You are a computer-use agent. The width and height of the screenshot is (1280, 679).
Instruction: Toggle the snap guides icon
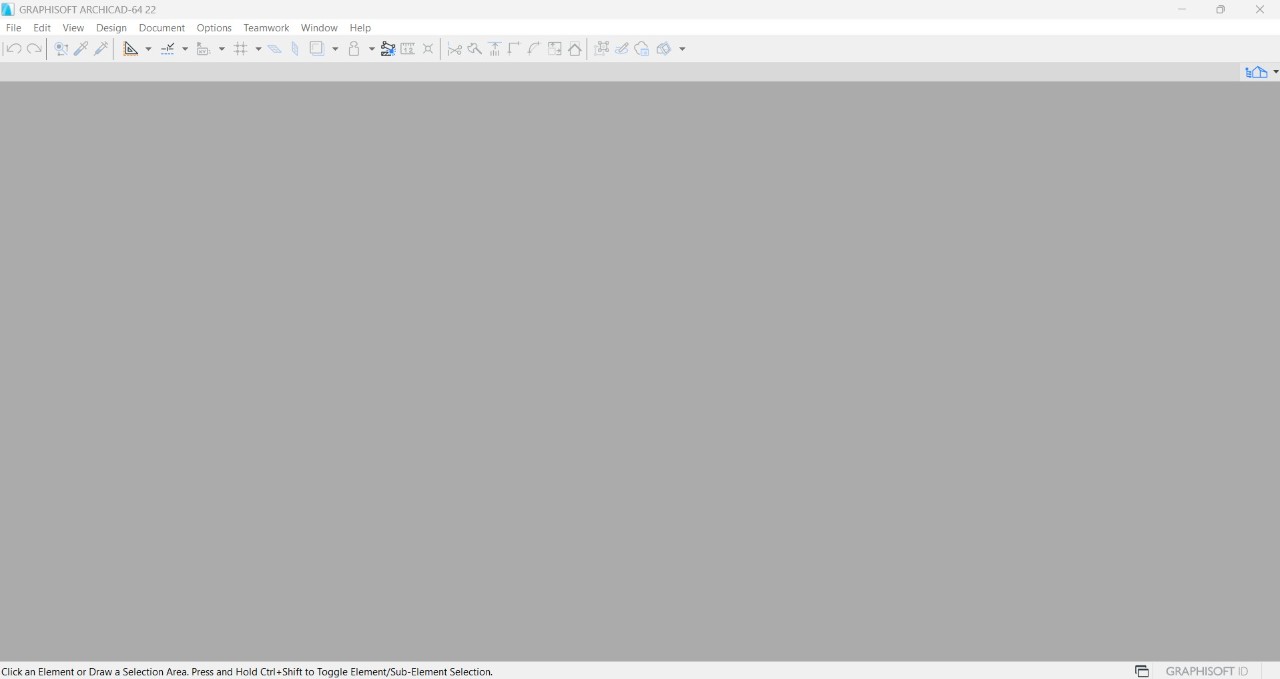[x=168, y=49]
